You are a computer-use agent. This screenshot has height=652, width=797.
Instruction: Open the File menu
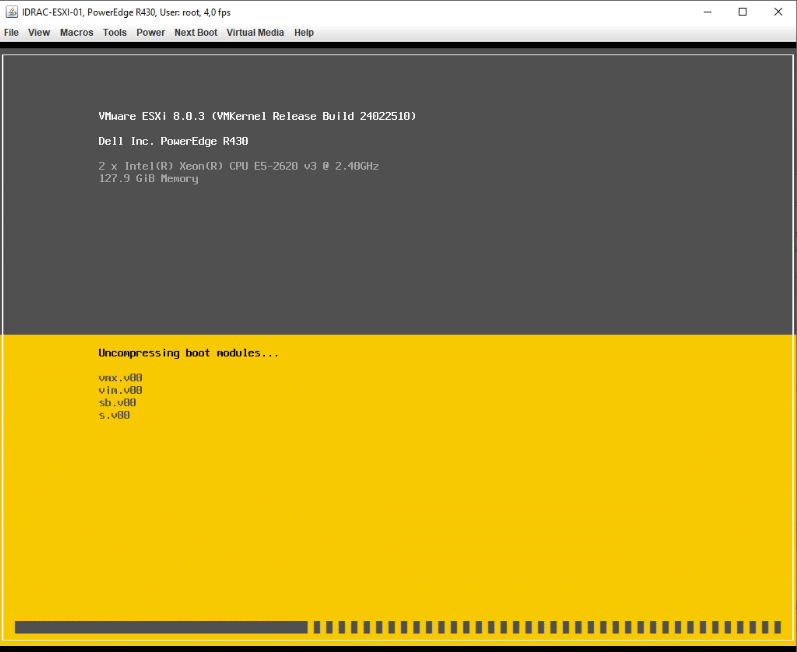tap(11, 33)
